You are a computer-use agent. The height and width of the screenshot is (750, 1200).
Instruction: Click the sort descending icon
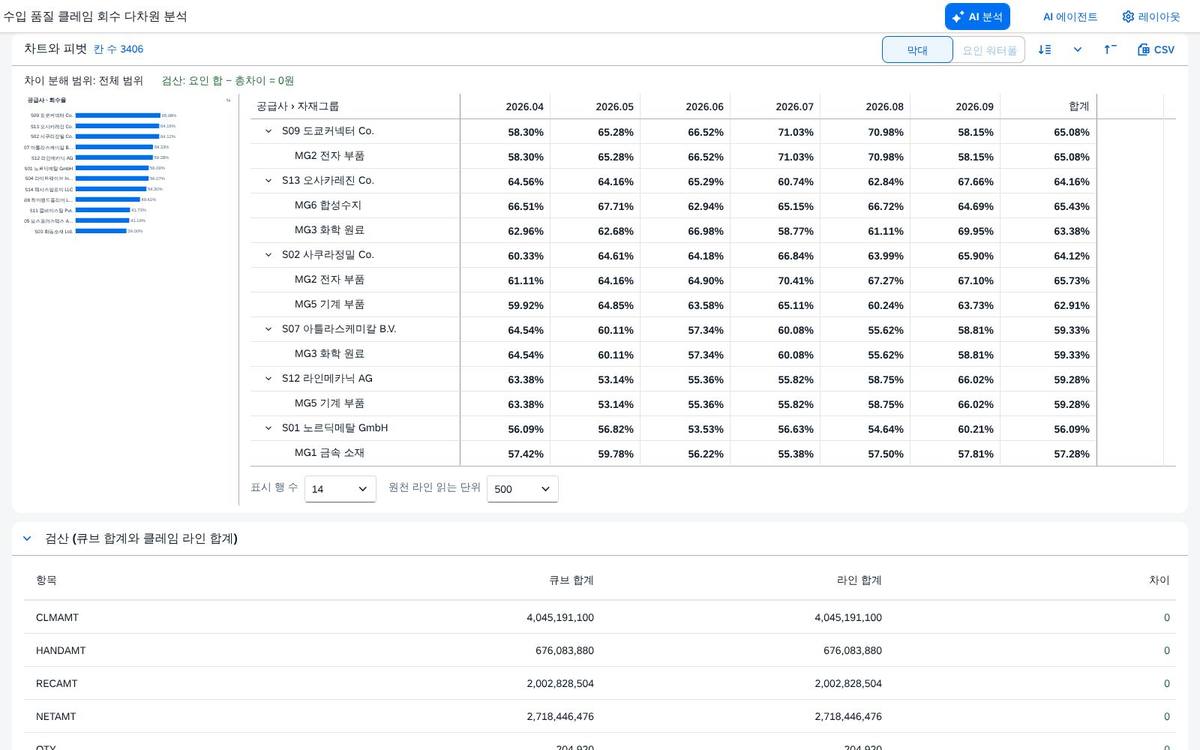pos(1045,50)
